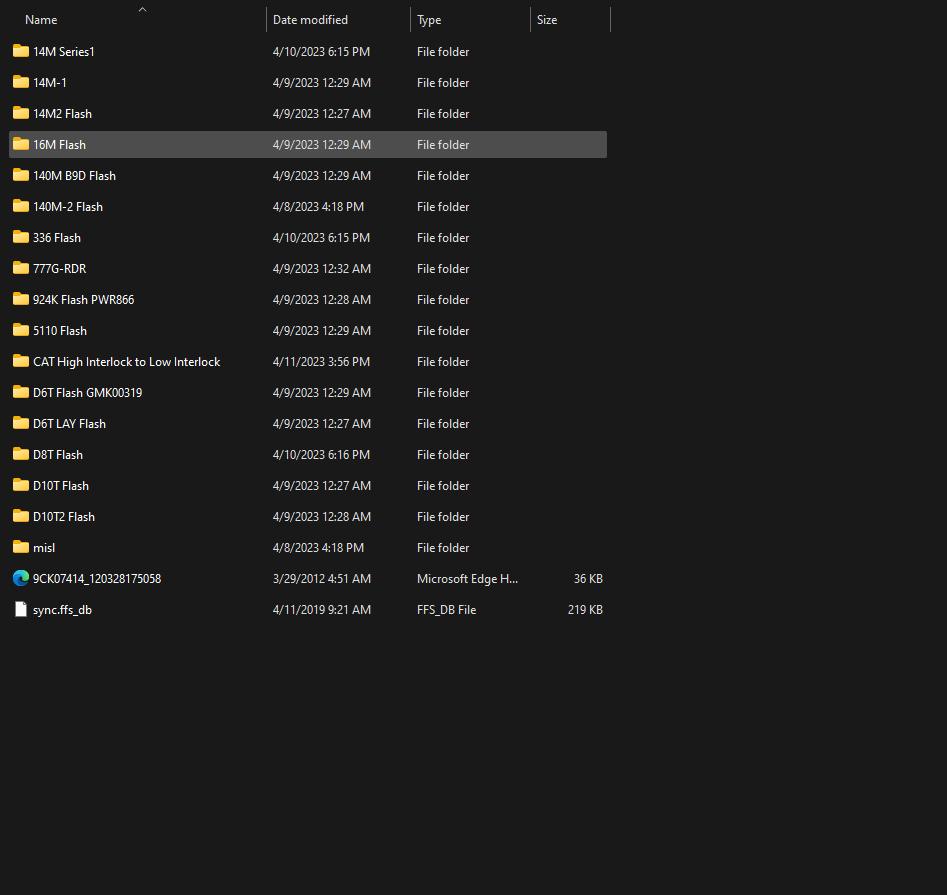Sort by the Size column header
This screenshot has height=895, width=947.
(x=547, y=19)
